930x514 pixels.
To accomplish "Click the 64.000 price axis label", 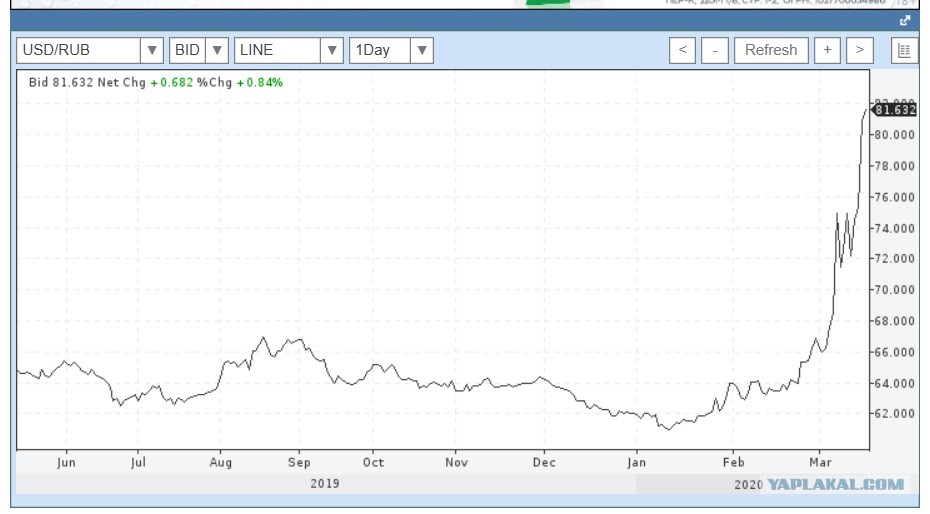I will click(895, 384).
